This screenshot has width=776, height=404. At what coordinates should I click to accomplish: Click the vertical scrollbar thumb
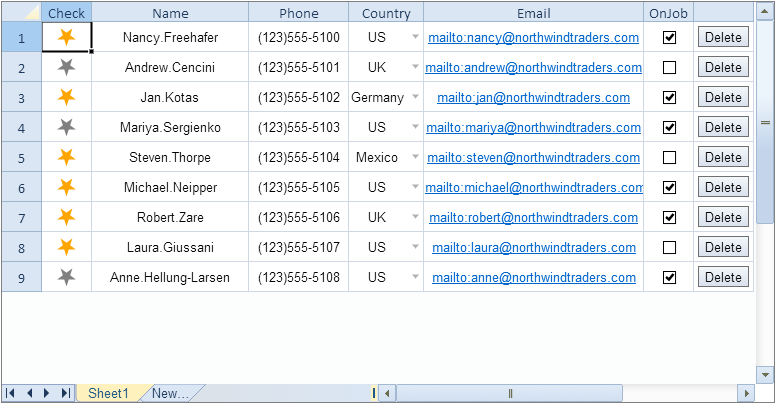pyautogui.click(x=765, y=122)
